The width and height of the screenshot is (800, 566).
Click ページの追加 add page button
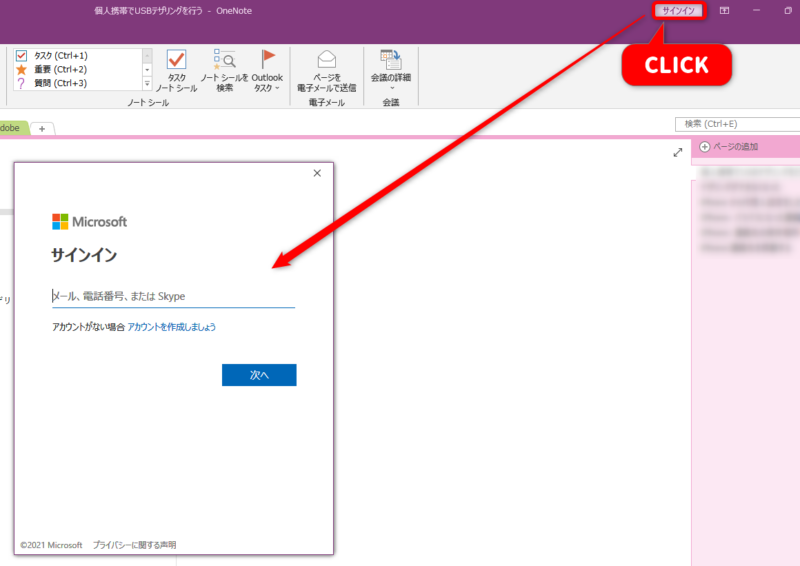pyautogui.click(x=729, y=147)
